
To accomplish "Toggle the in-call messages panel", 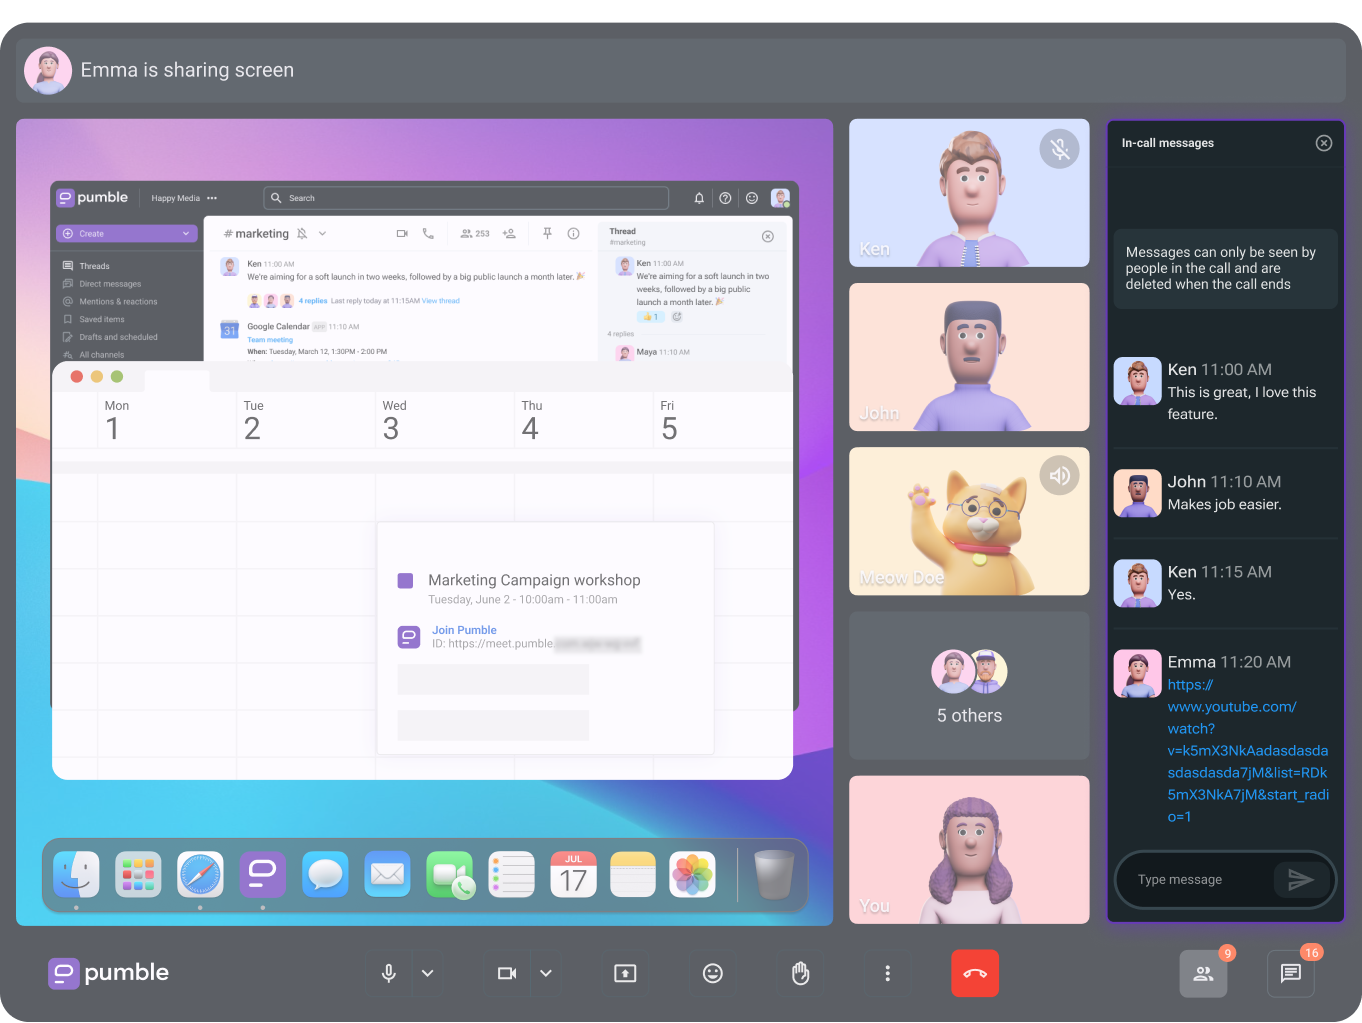I will point(1291,973).
